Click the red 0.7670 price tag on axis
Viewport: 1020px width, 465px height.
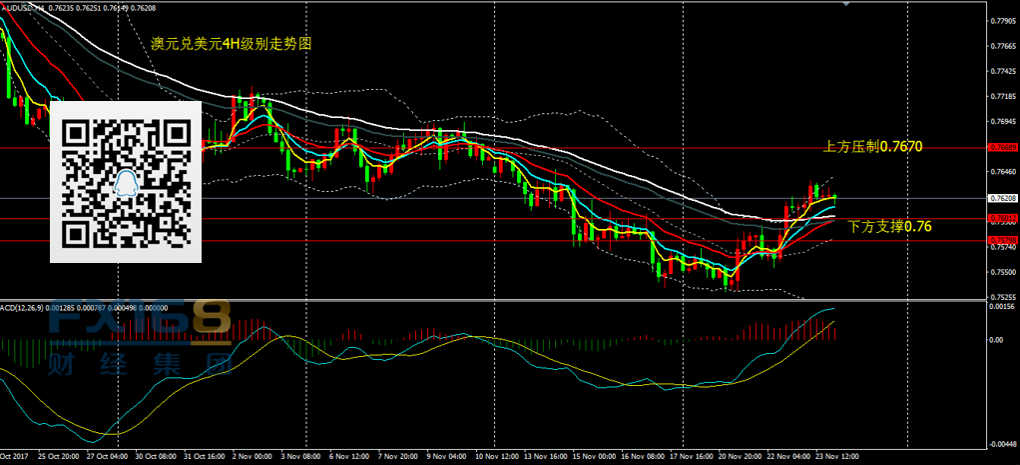coord(1002,147)
